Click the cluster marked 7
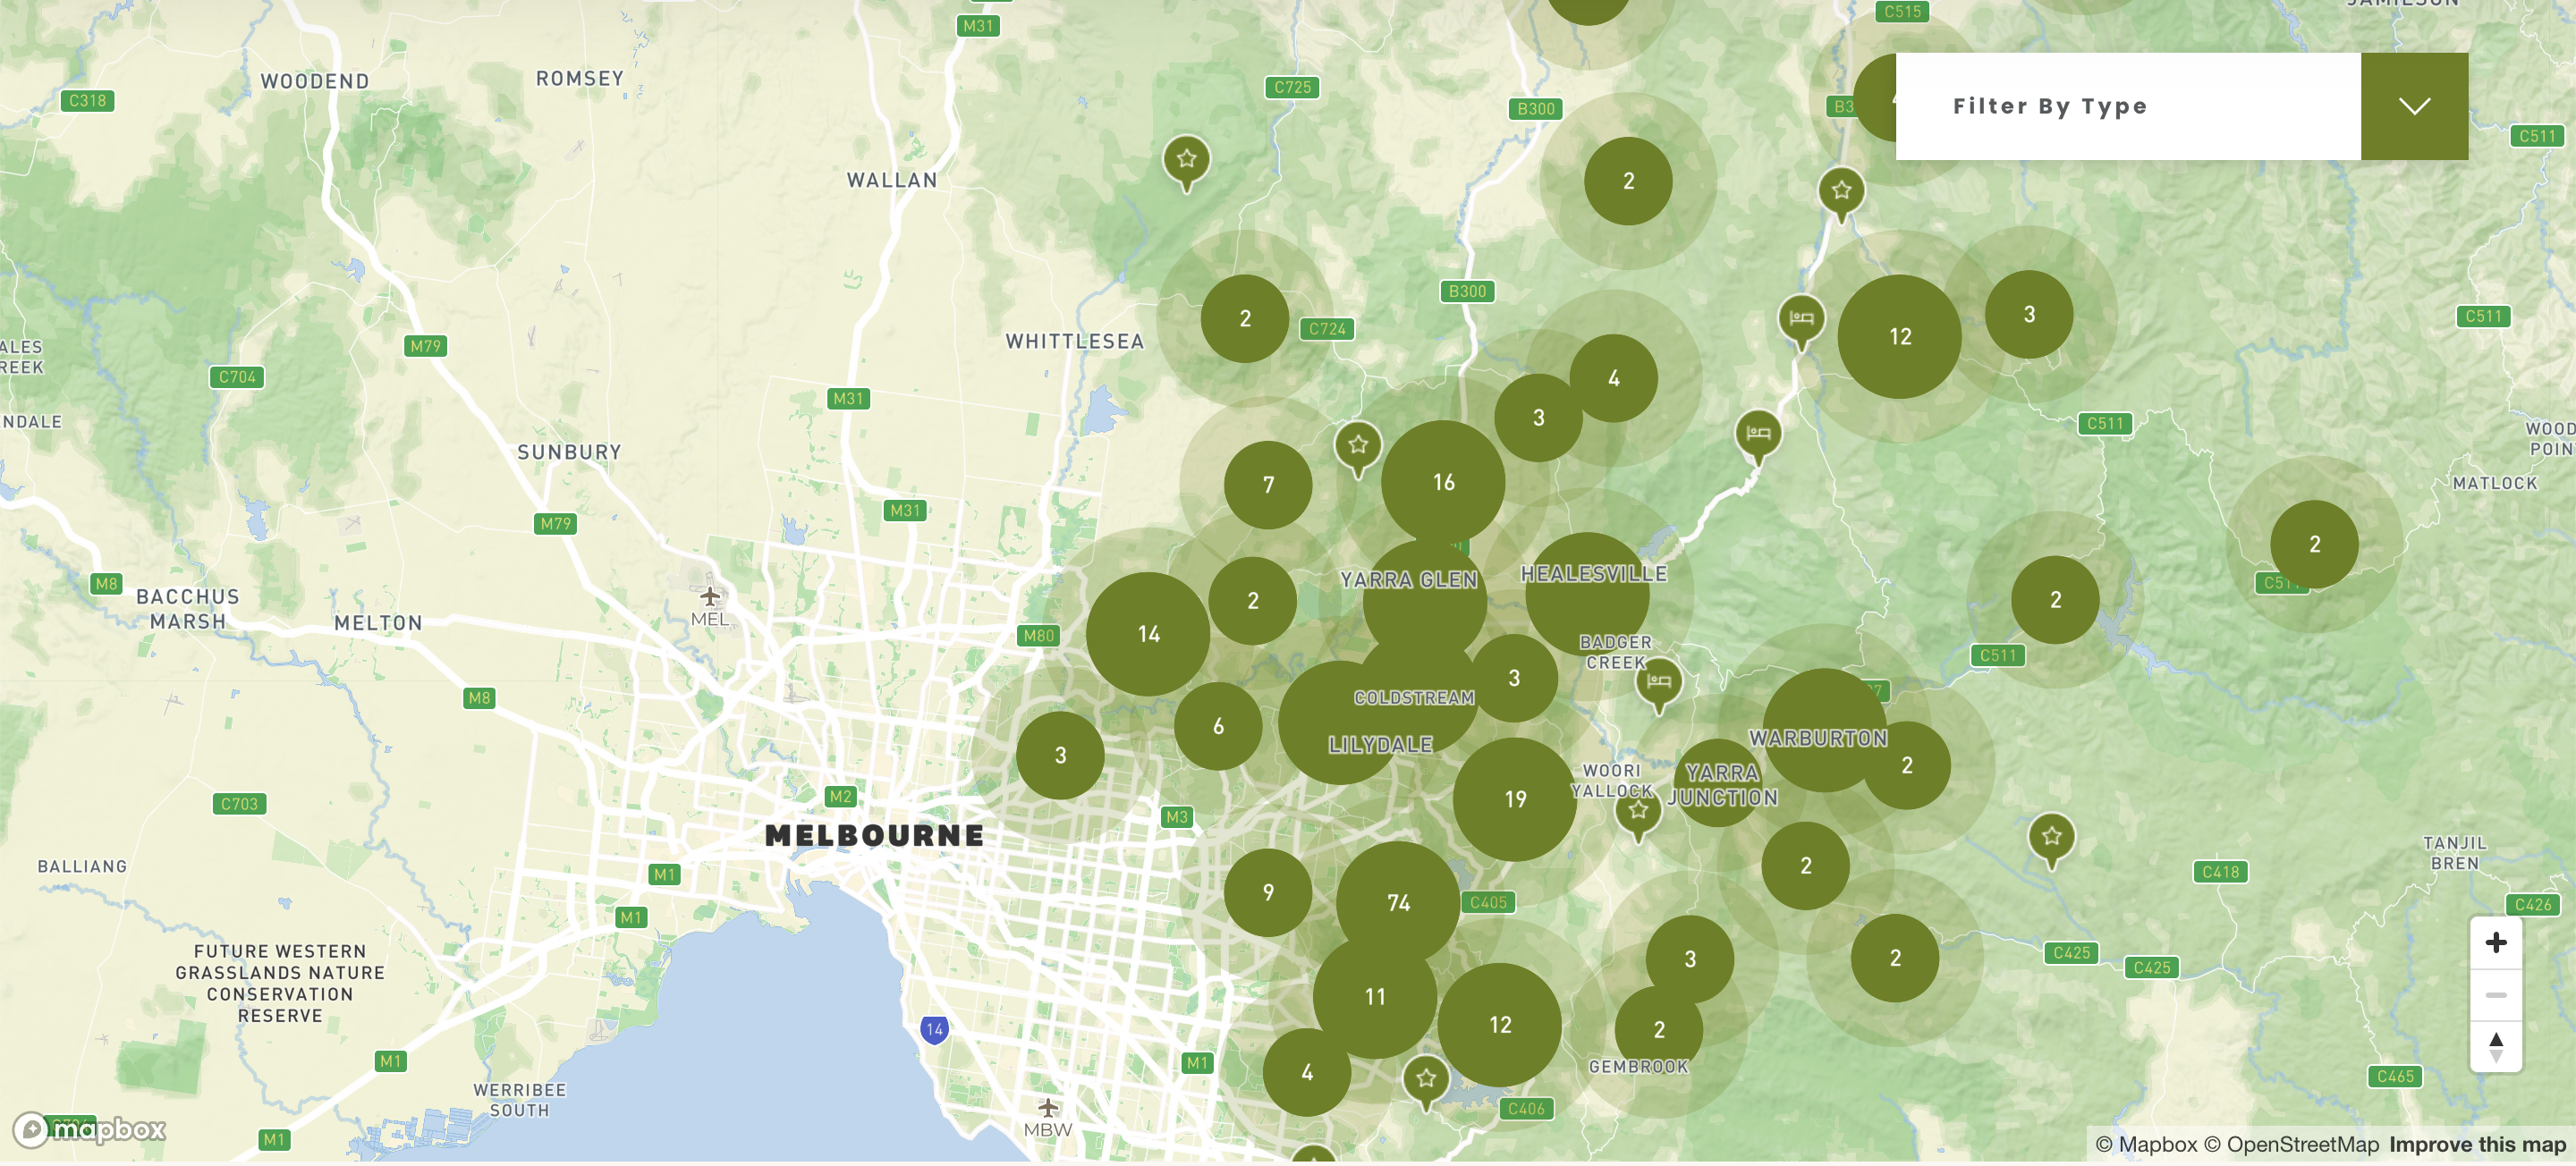 (1268, 485)
